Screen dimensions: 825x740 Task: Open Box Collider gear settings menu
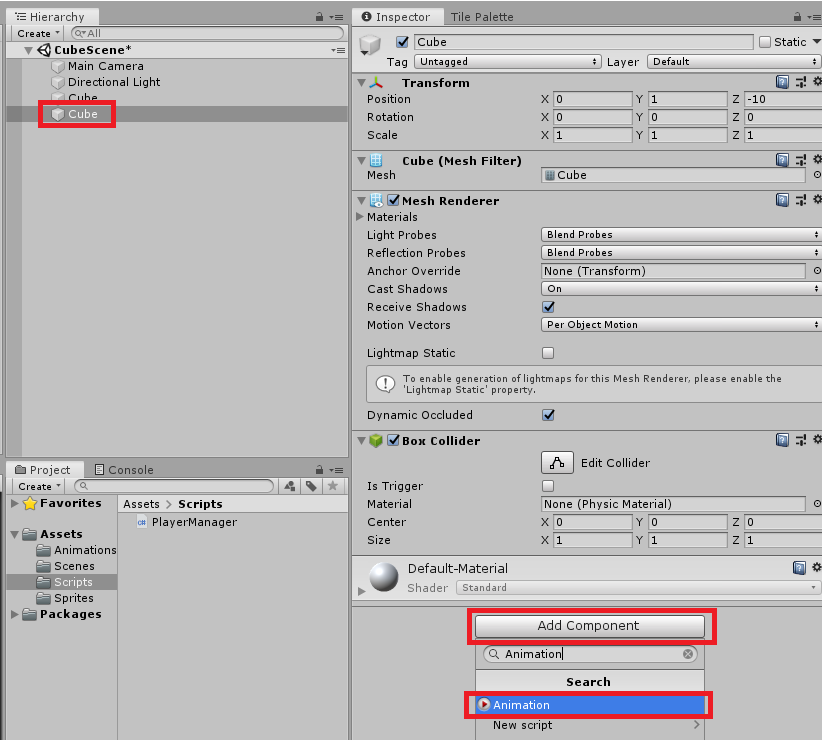[817, 439]
